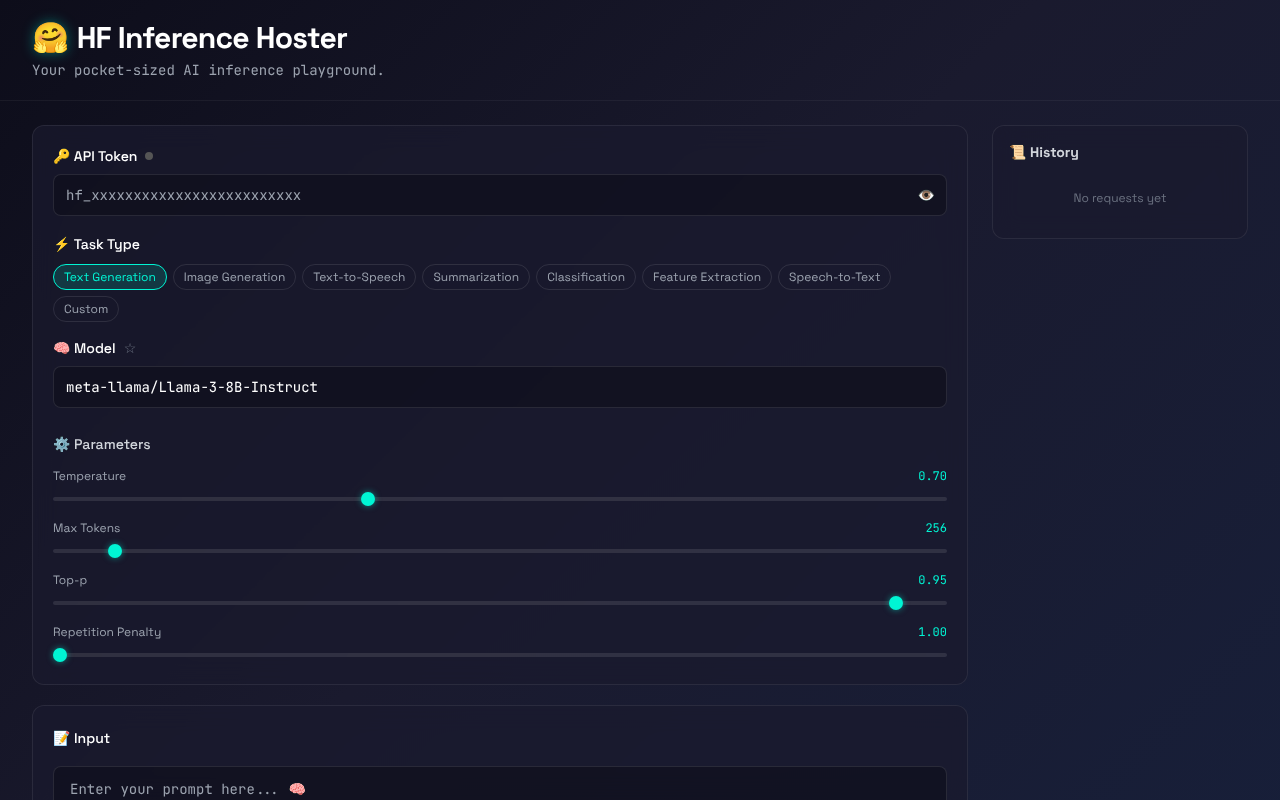The width and height of the screenshot is (1280, 800).
Task: Choose the Text-to-Speech task type
Action: pos(359,277)
